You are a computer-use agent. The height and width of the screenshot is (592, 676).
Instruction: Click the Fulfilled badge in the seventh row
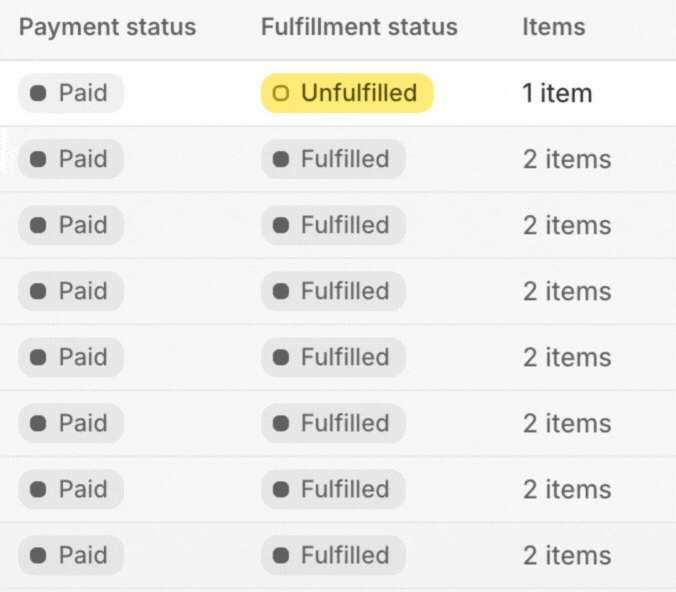(333, 489)
